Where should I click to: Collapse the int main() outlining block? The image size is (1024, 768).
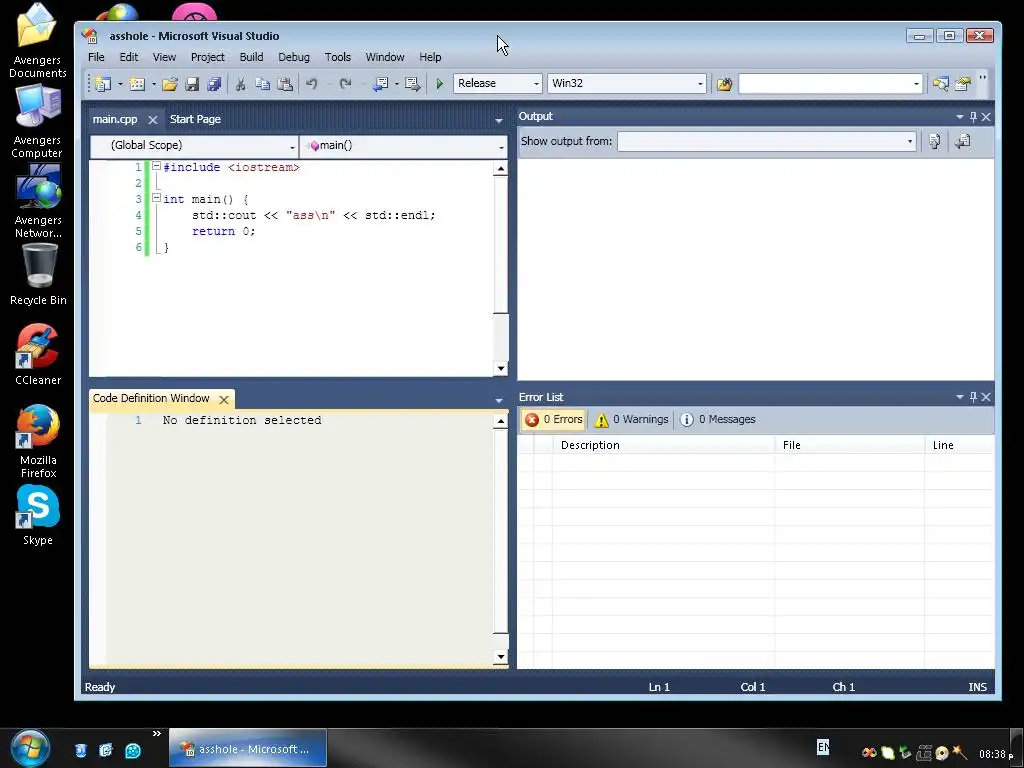pos(156,197)
